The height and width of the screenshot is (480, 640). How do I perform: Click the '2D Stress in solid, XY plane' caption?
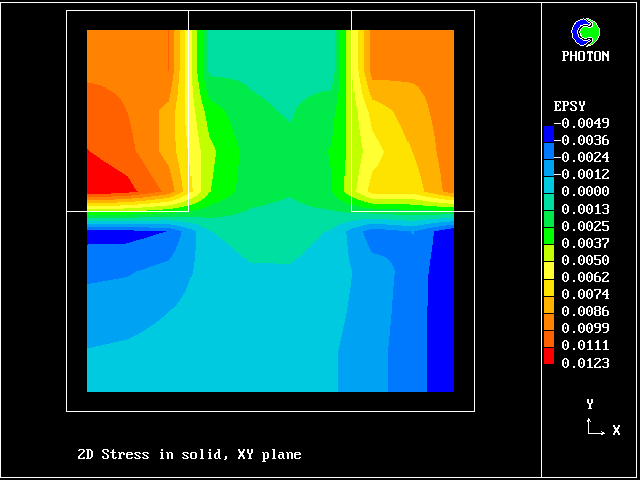coord(189,454)
